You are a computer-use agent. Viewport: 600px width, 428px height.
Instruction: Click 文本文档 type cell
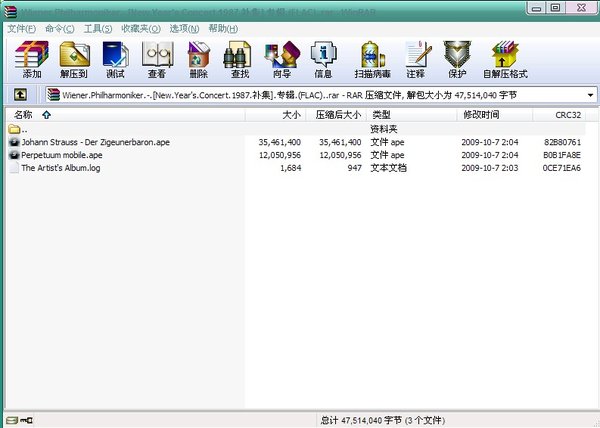coord(388,168)
